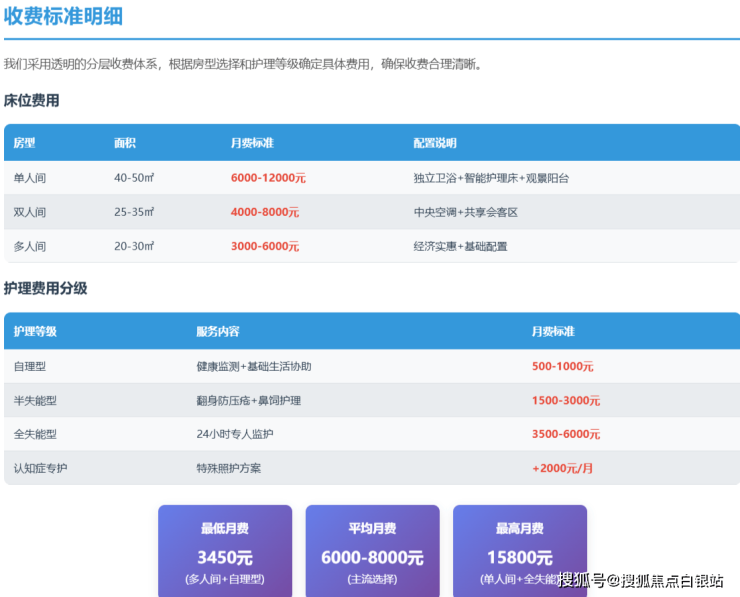This screenshot has height=597, width=740.
Task: Click the 1500-3000元 price for 半失能型
Action: [565, 400]
